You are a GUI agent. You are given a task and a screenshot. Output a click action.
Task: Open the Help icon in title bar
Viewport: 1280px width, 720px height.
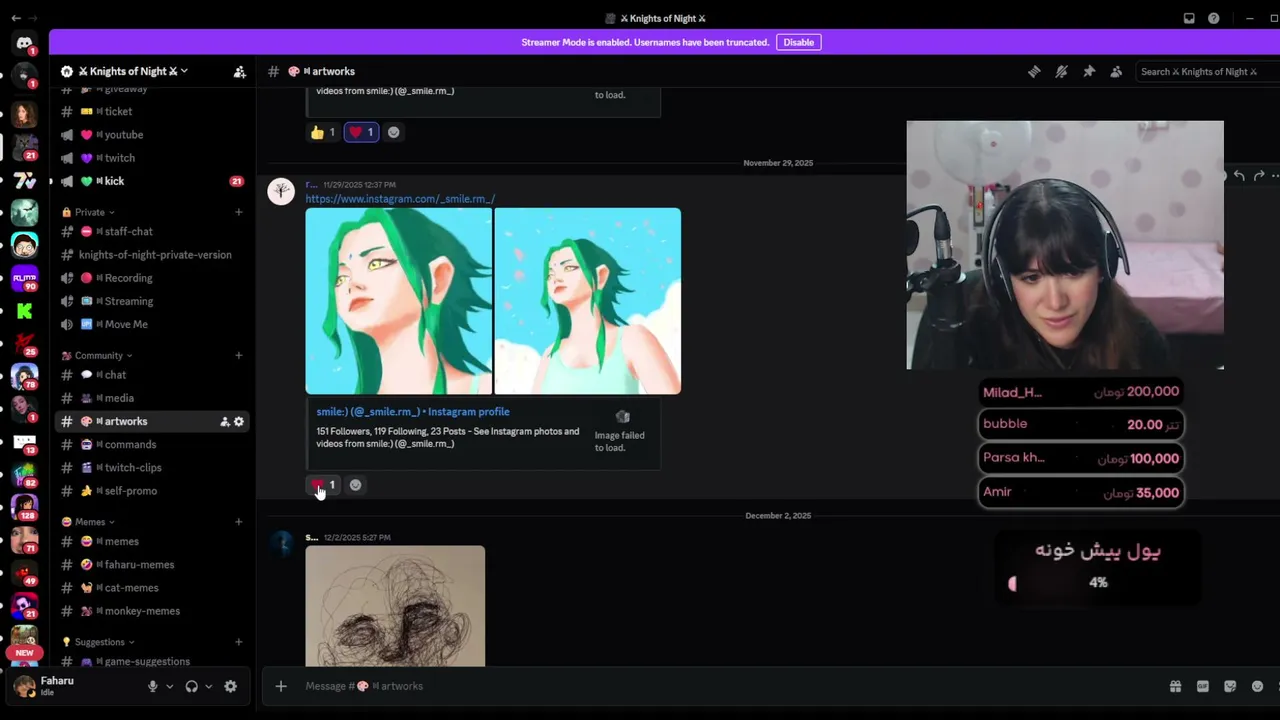click(1213, 18)
